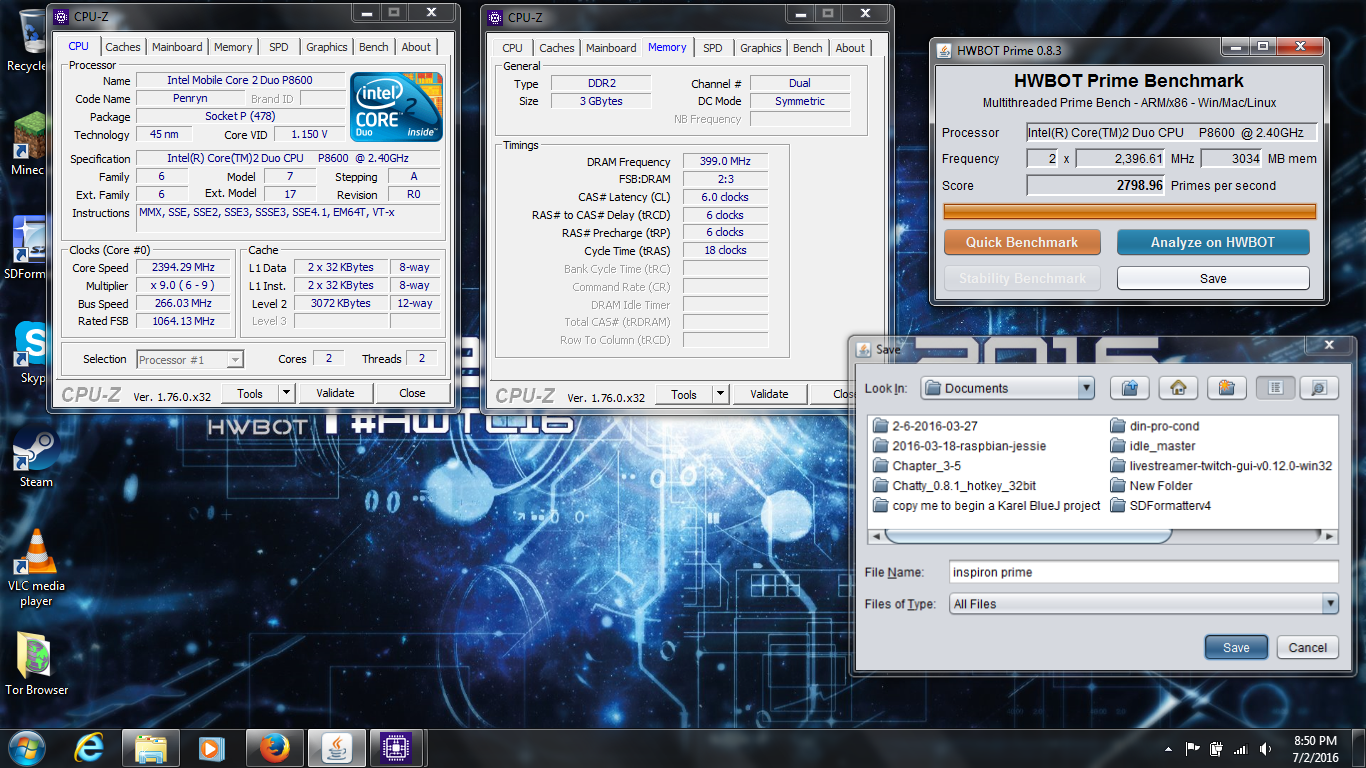
Task: Click the orange benchmark progress bar
Action: pyautogui.click(x=1130, y=211)
